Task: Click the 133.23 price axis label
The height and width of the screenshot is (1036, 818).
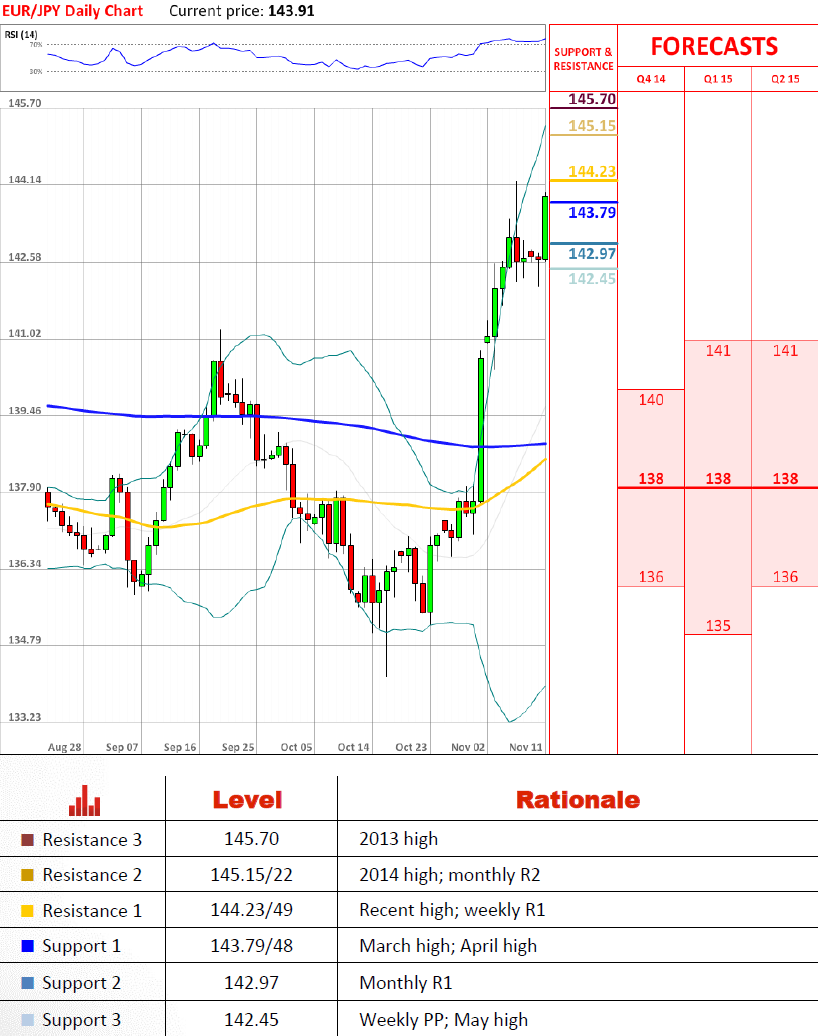Action: click(x=24, y=717)
